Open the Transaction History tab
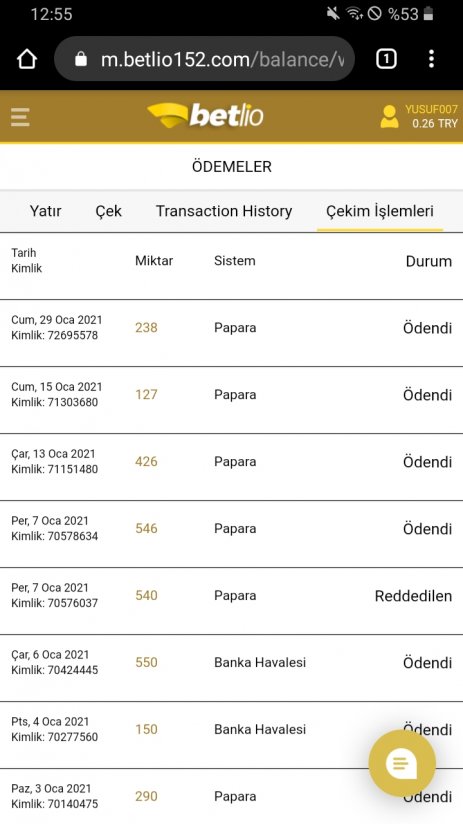This screenshot has height=824, width=463. point(224,211)
